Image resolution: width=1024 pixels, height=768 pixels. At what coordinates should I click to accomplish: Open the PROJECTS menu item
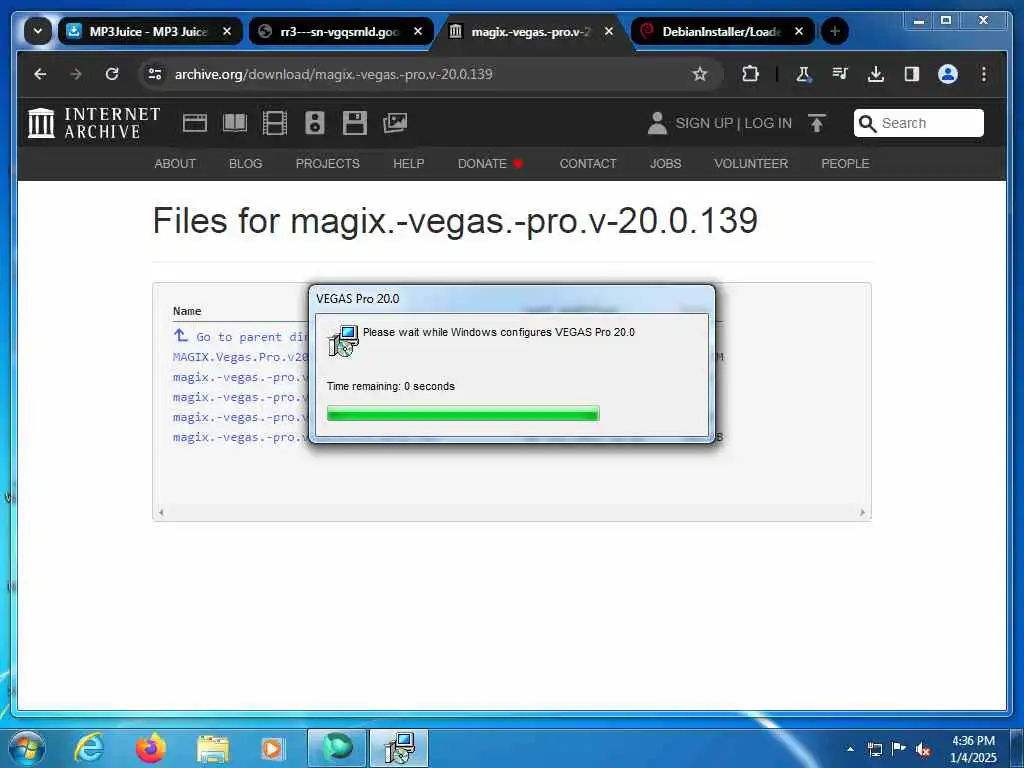pos(328,164)
